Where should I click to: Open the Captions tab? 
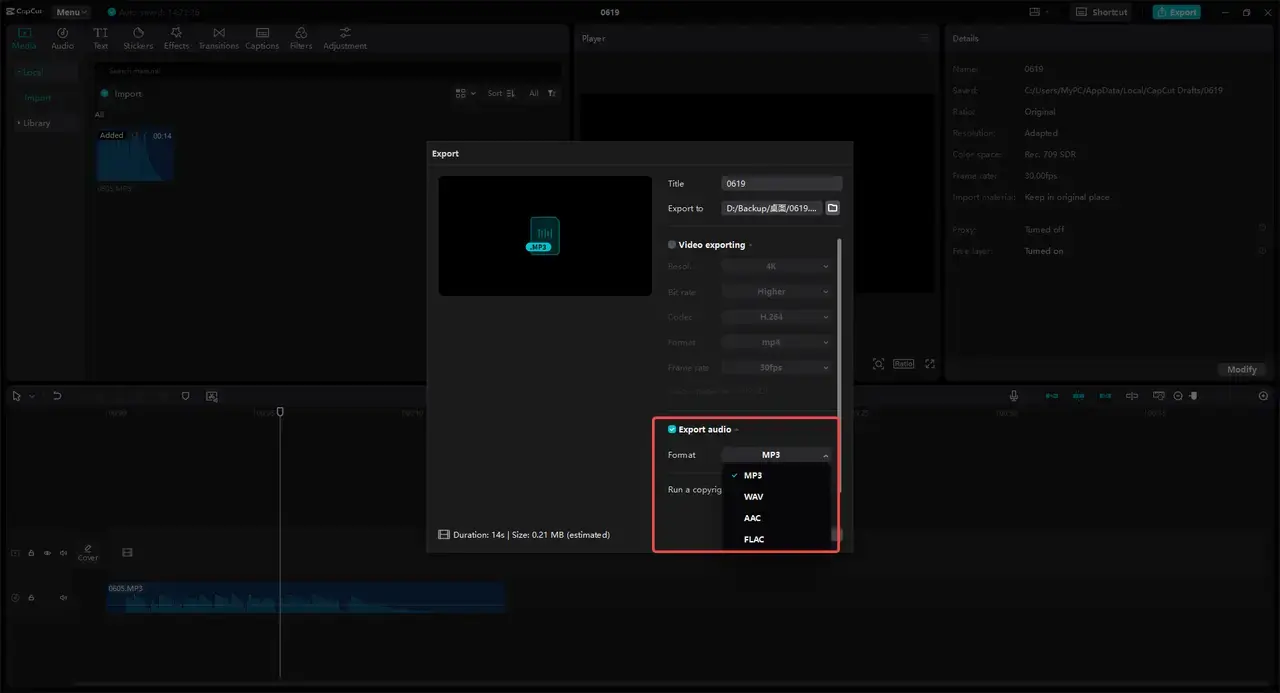262,38
